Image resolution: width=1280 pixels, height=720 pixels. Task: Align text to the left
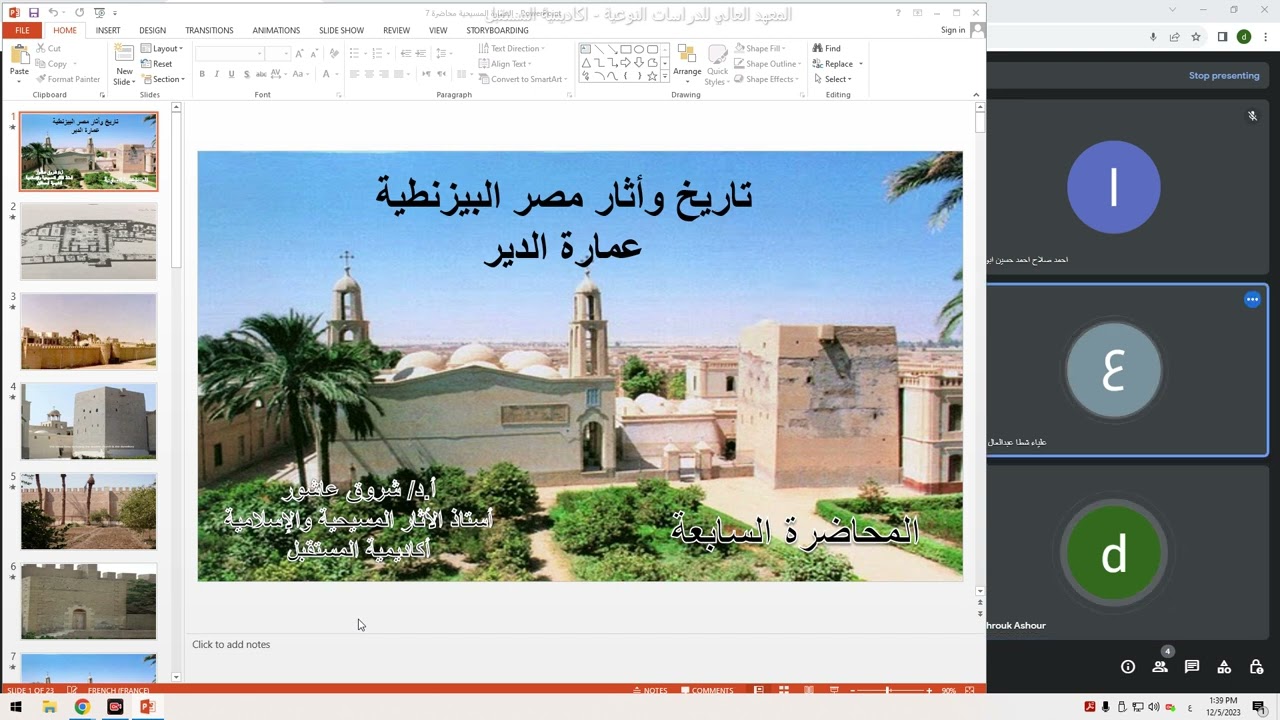pyautogui.click(x=355, y=74)
